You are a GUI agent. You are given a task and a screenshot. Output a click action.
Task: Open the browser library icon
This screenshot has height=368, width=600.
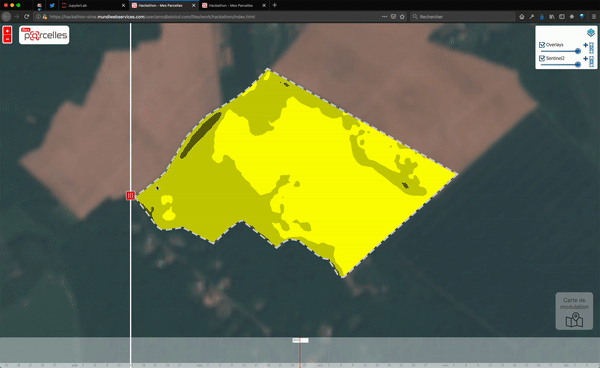[552, 16]
